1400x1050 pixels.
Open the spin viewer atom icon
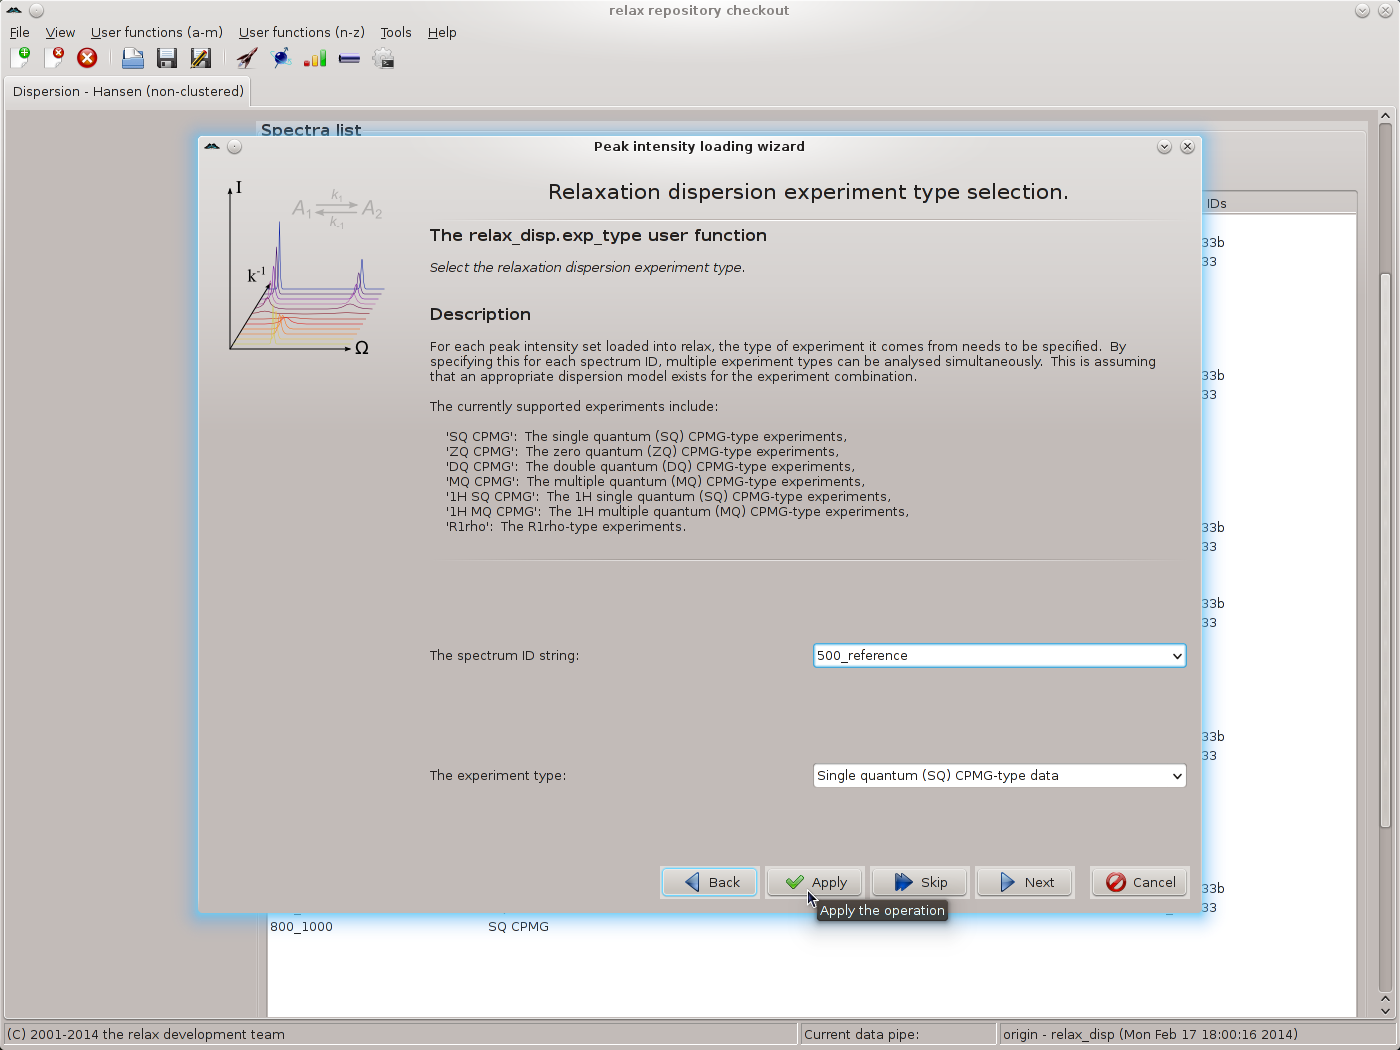282,58
